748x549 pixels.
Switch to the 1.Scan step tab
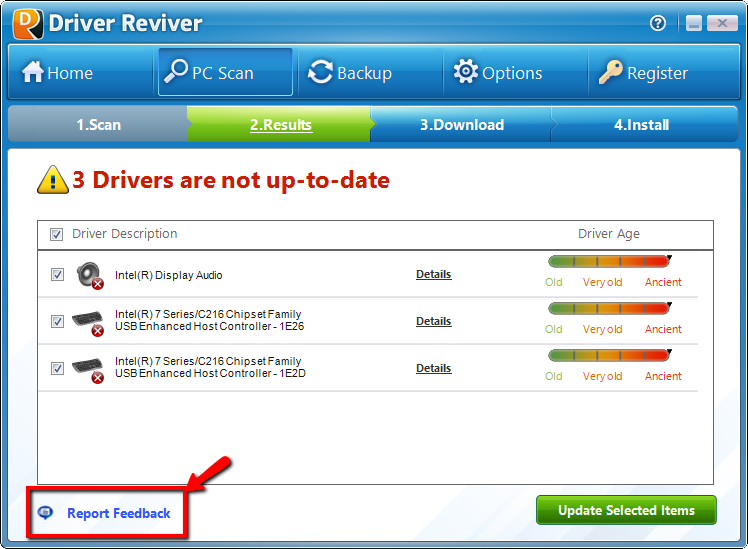coord(98,125)
